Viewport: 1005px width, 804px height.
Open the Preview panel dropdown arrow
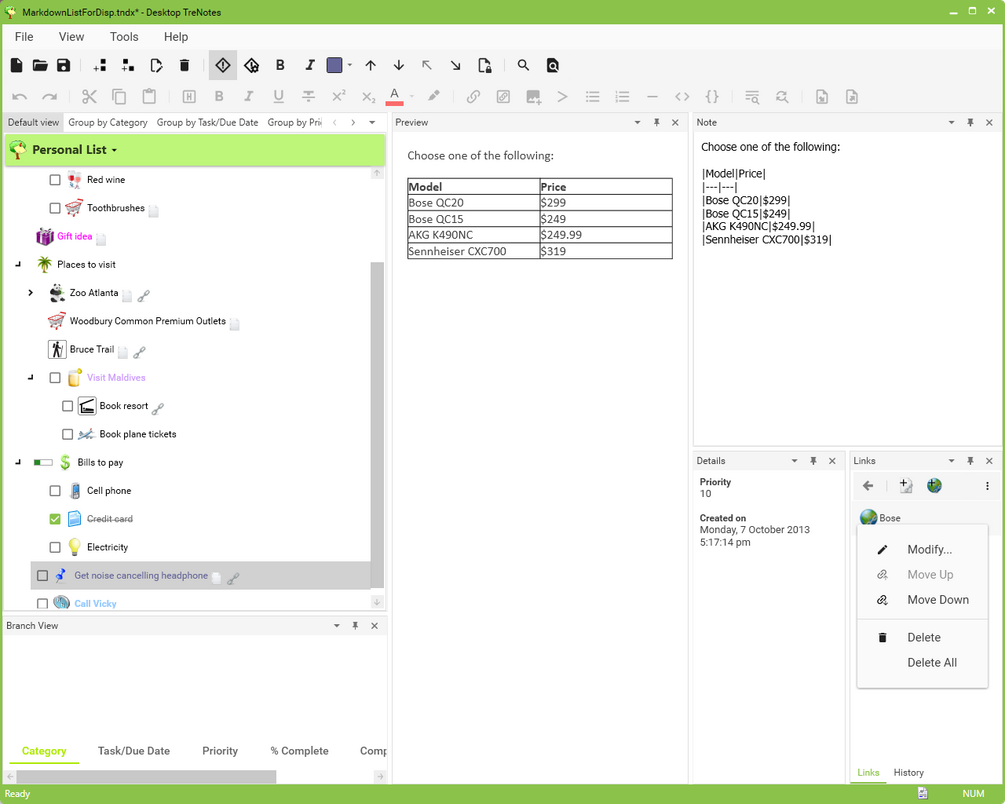click(x=637, y=122)
